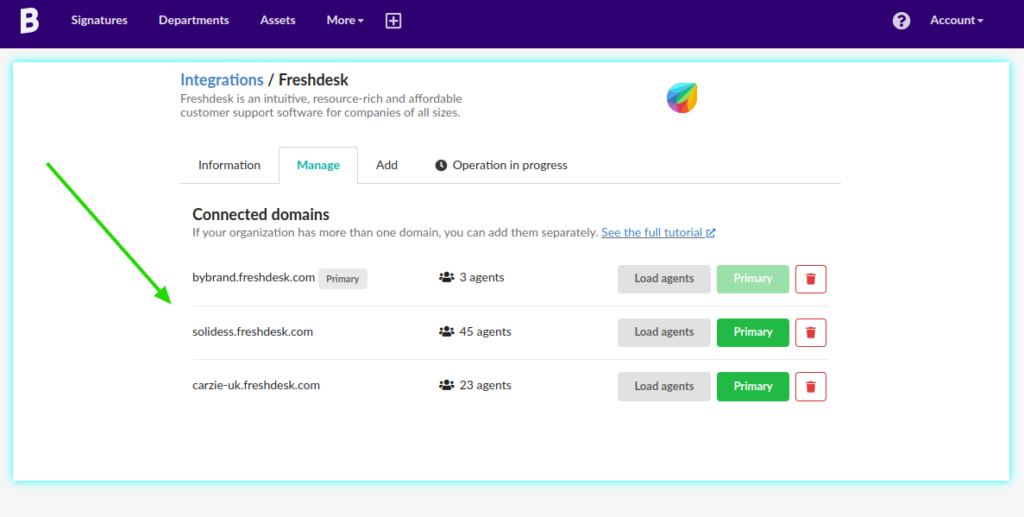
Task: Set solidess.freshdesk.com as Primary
Action: [x=753, y=332]
